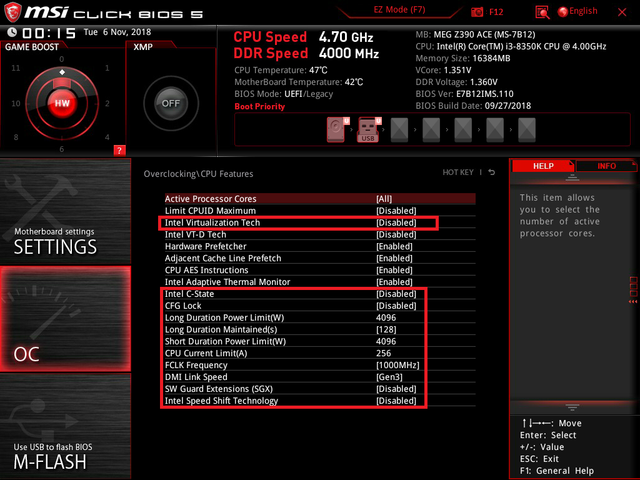Open M-FLASH to flash BIOS

click(65, 427)
